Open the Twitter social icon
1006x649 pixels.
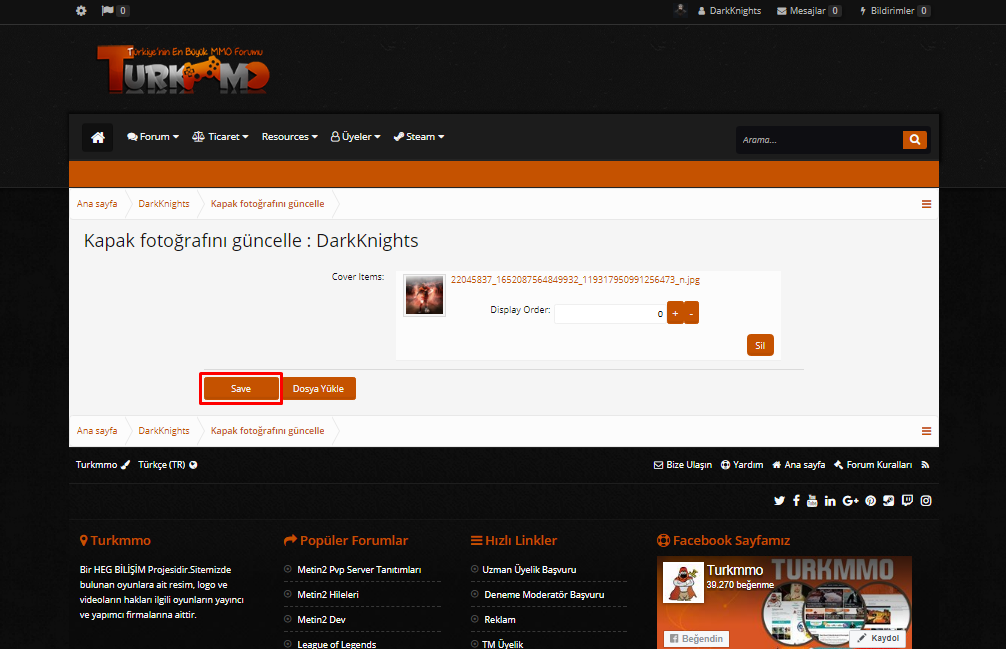(x=779, y=501)
